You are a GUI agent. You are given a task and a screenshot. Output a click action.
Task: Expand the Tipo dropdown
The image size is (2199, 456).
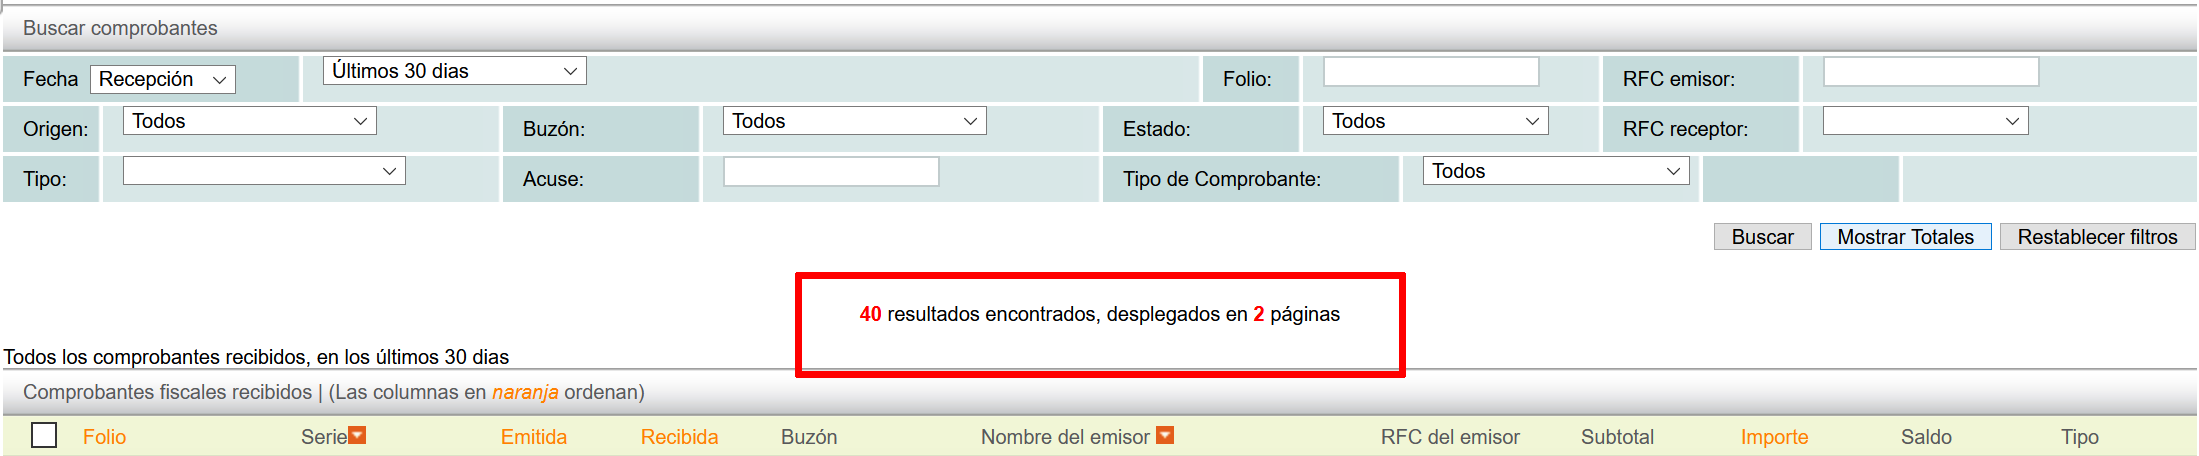coord(264,171)
